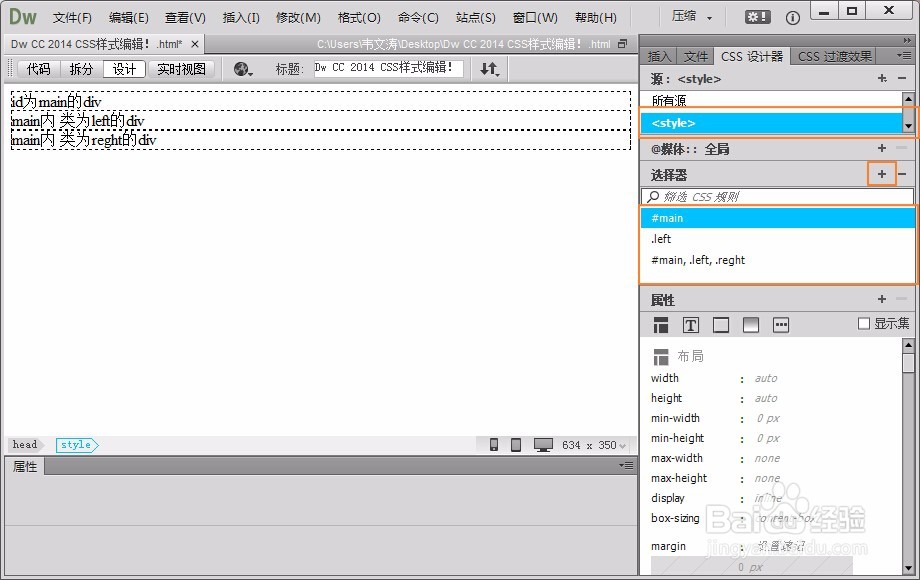Open the 帮助(H) menu
Viewport: 920px width, 580px height.
596,18
